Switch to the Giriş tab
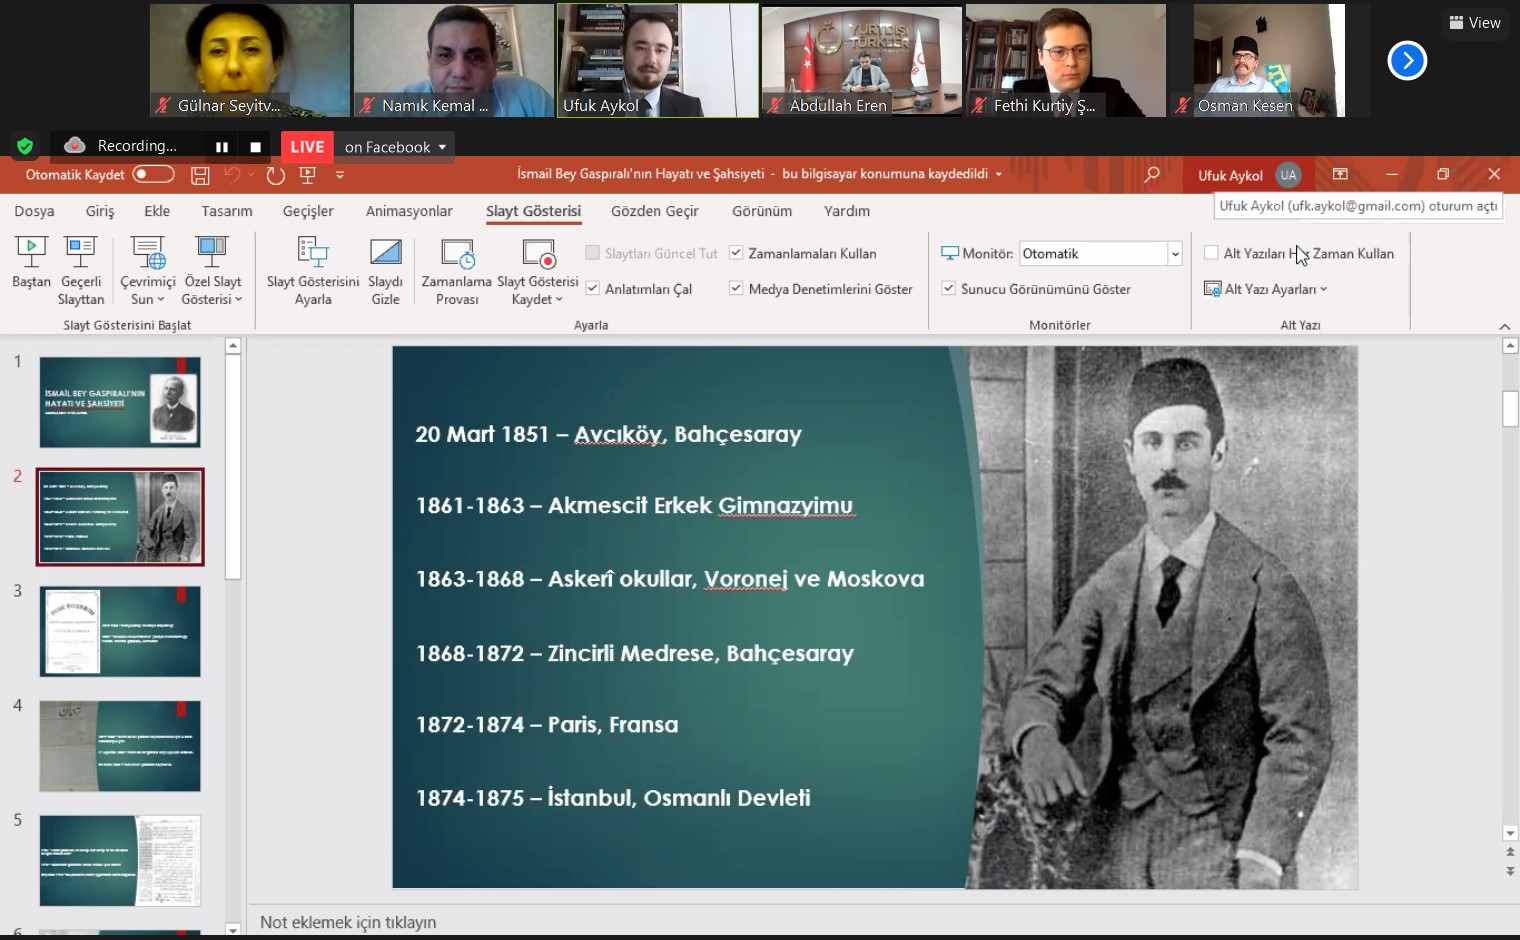 click(100, 211)
